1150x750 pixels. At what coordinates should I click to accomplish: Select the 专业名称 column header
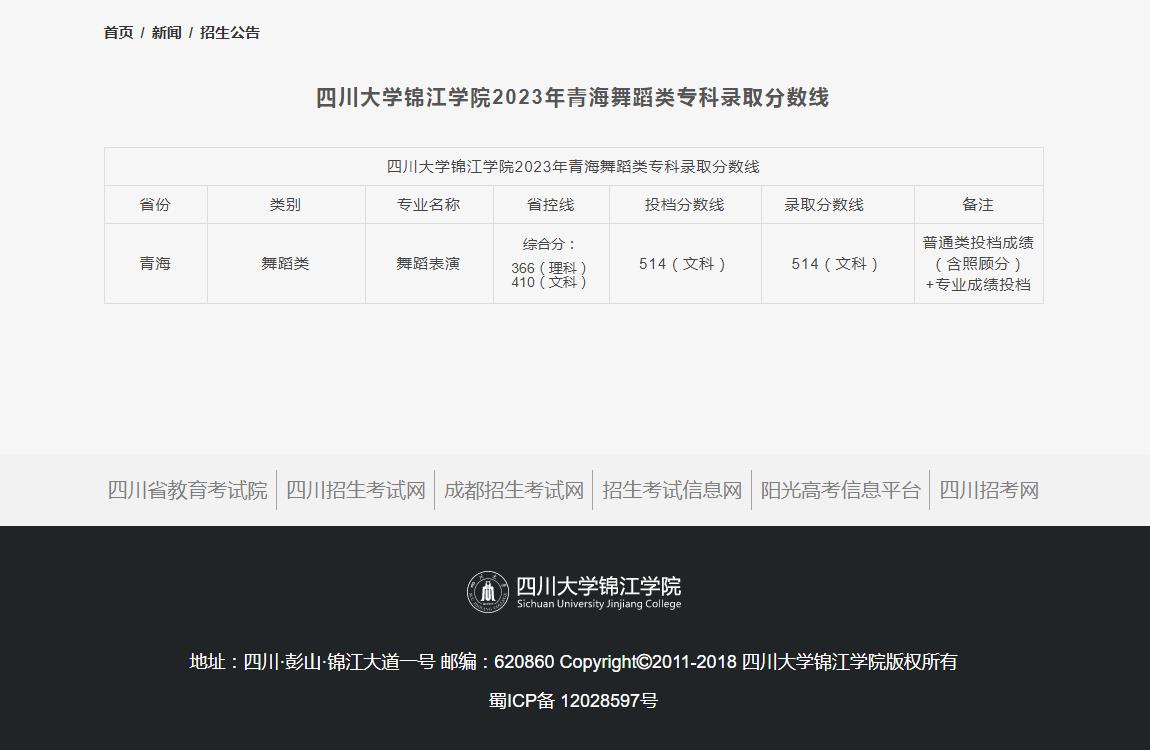[429, 205]
